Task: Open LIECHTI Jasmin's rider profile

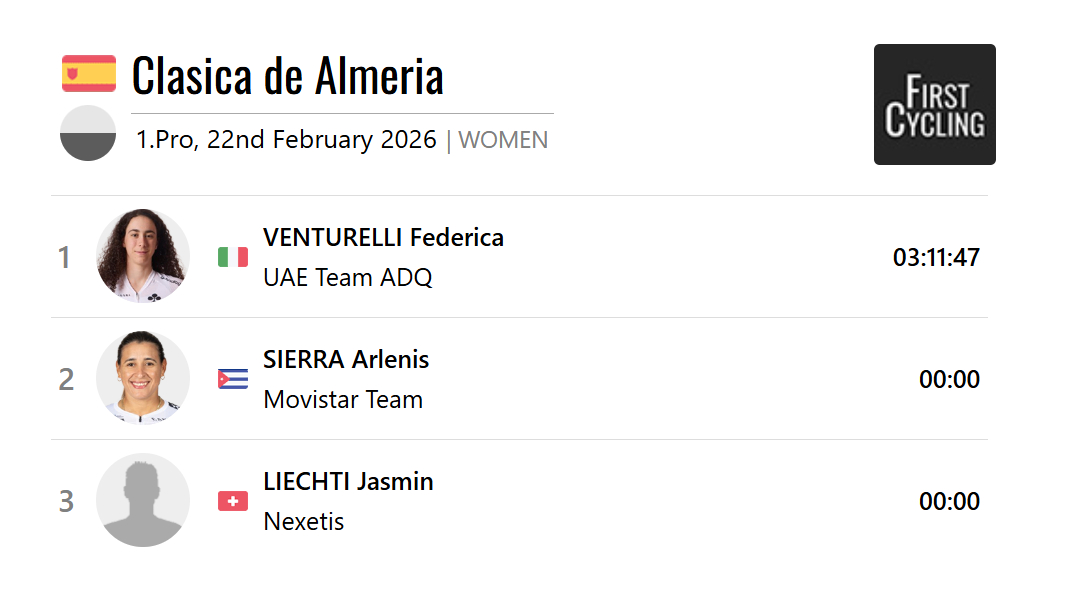Action: click(348, 481)
